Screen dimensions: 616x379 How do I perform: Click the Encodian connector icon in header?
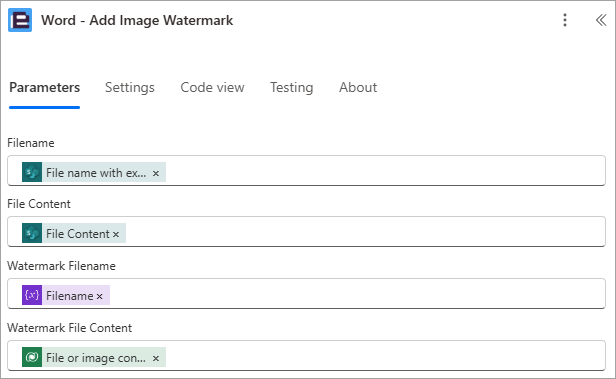(20, 20)
